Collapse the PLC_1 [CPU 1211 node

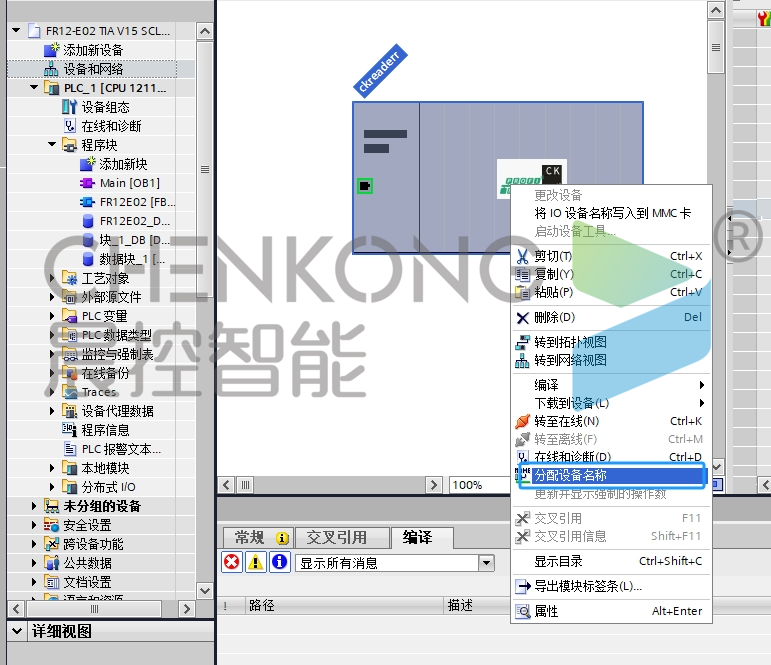[x=34, y=88]
